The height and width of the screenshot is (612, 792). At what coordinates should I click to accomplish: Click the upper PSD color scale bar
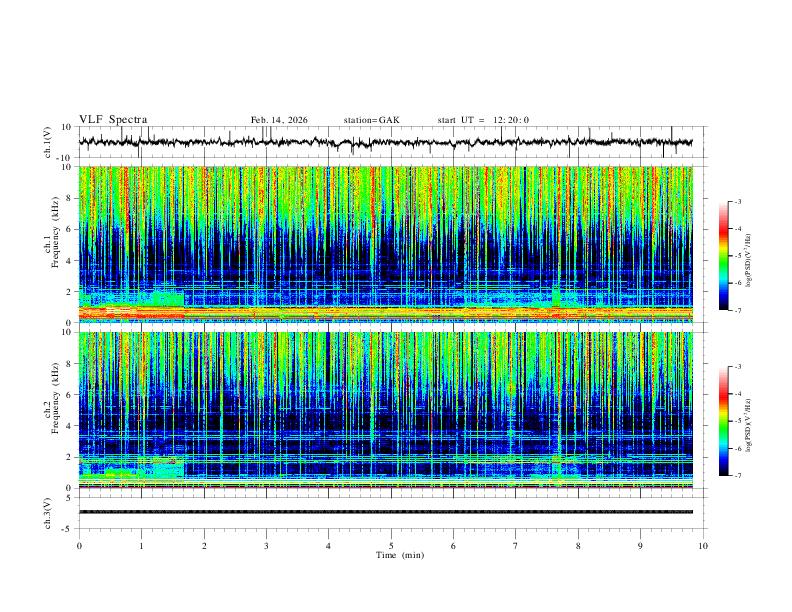723,256
